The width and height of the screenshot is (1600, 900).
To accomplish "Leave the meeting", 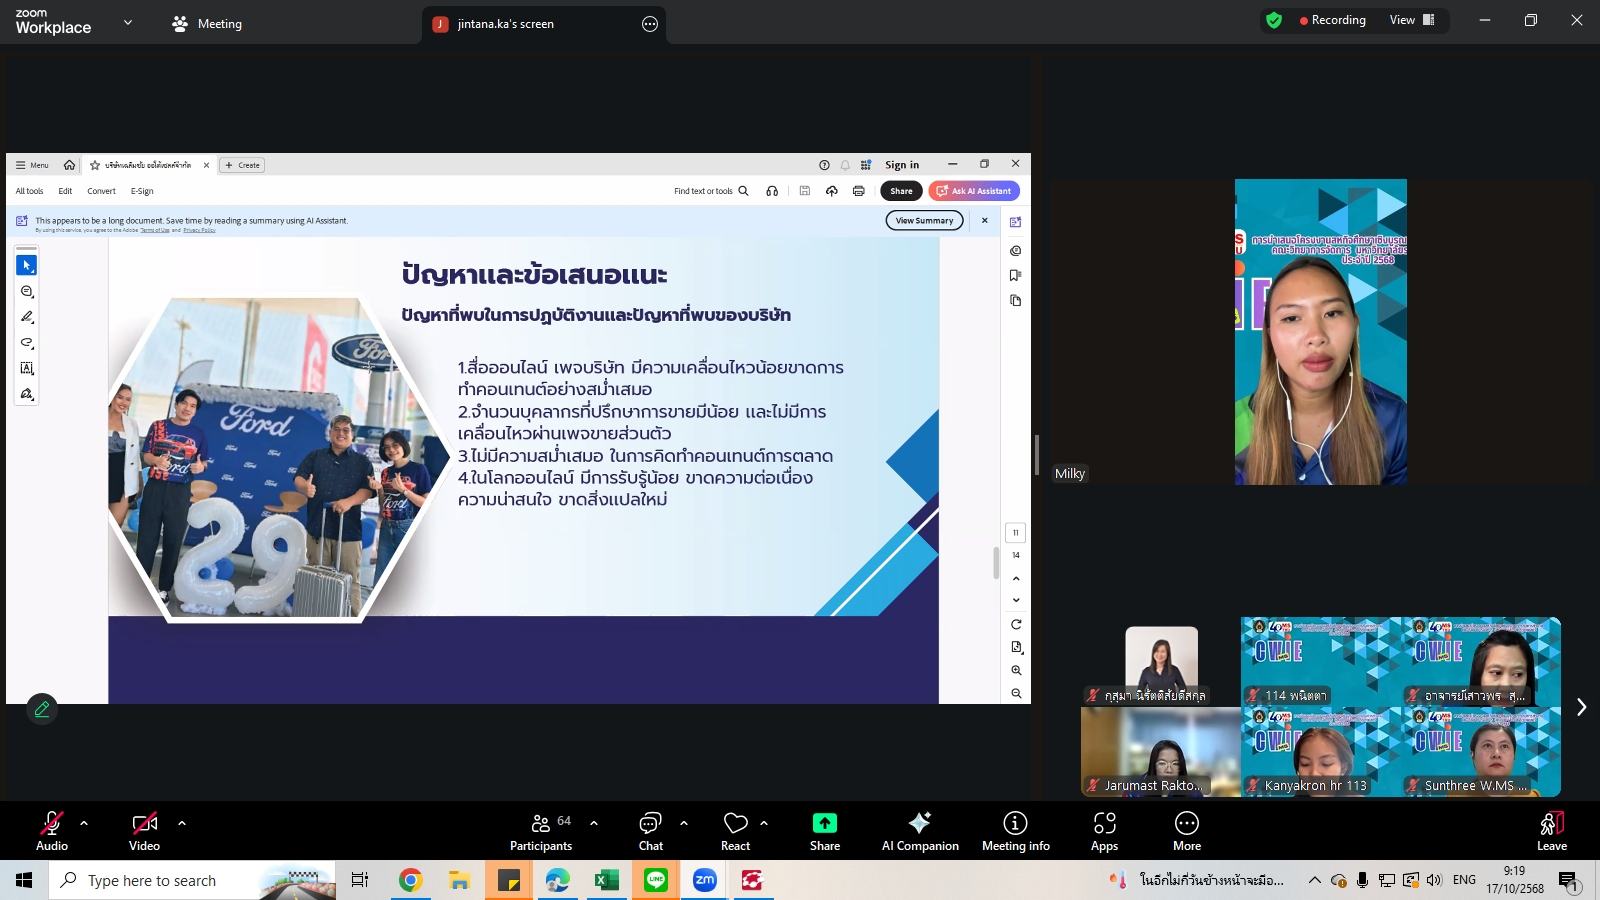I will 1551,830.
